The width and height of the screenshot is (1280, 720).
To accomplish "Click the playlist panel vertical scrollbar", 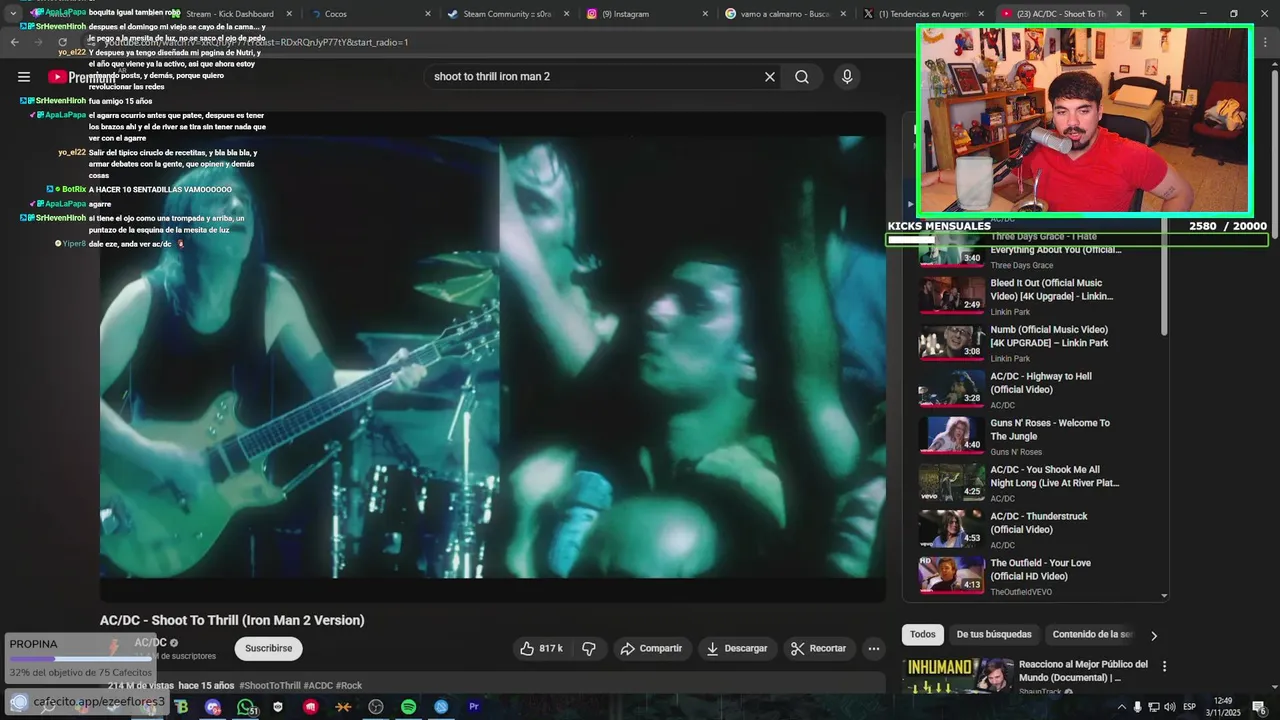I will click(x=1164, y=280).
